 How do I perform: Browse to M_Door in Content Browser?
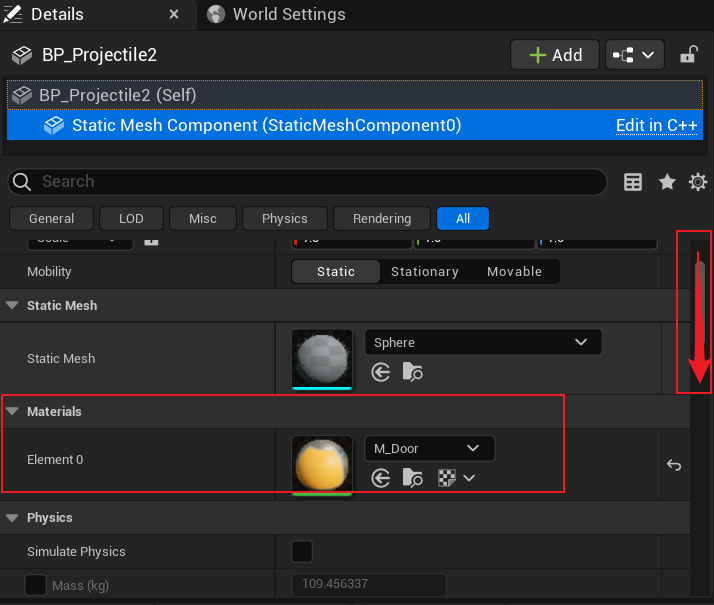[x=413, y=478]
